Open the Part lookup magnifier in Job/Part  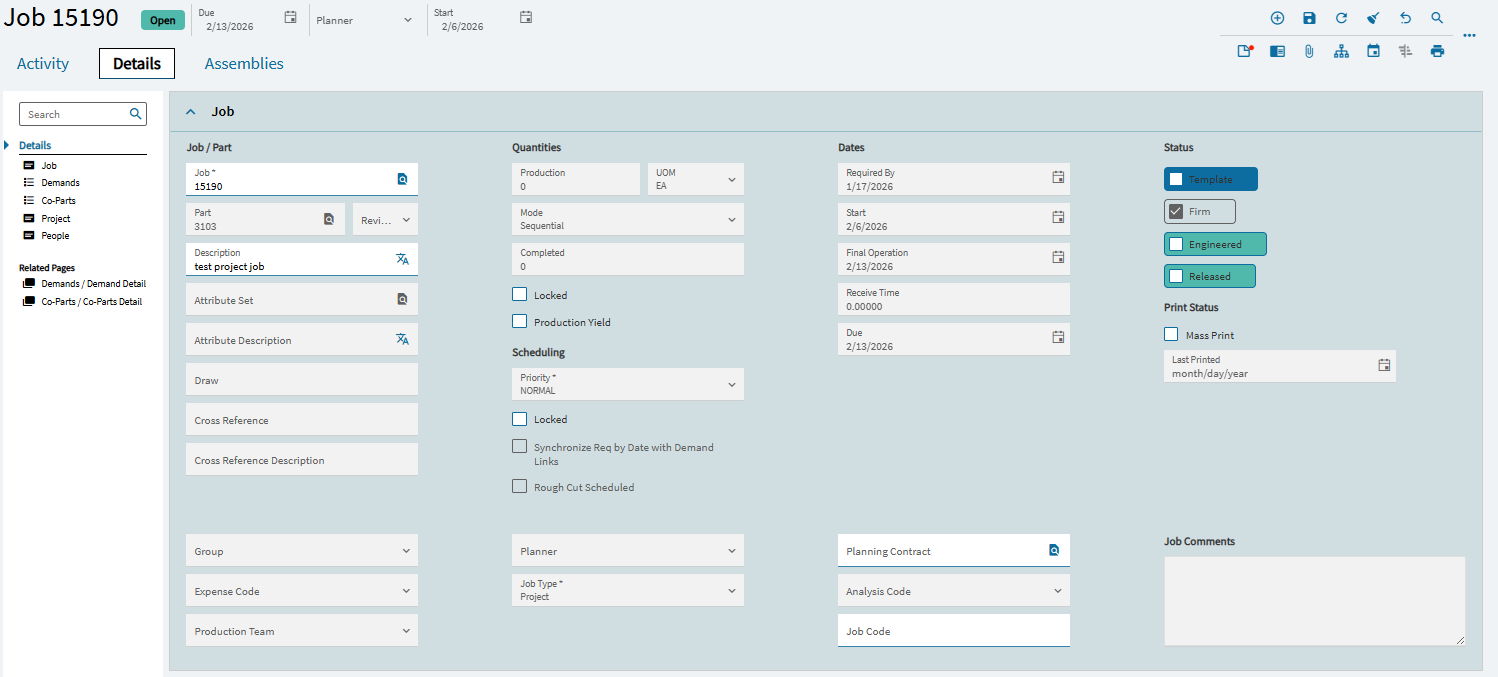coord(329,219)
